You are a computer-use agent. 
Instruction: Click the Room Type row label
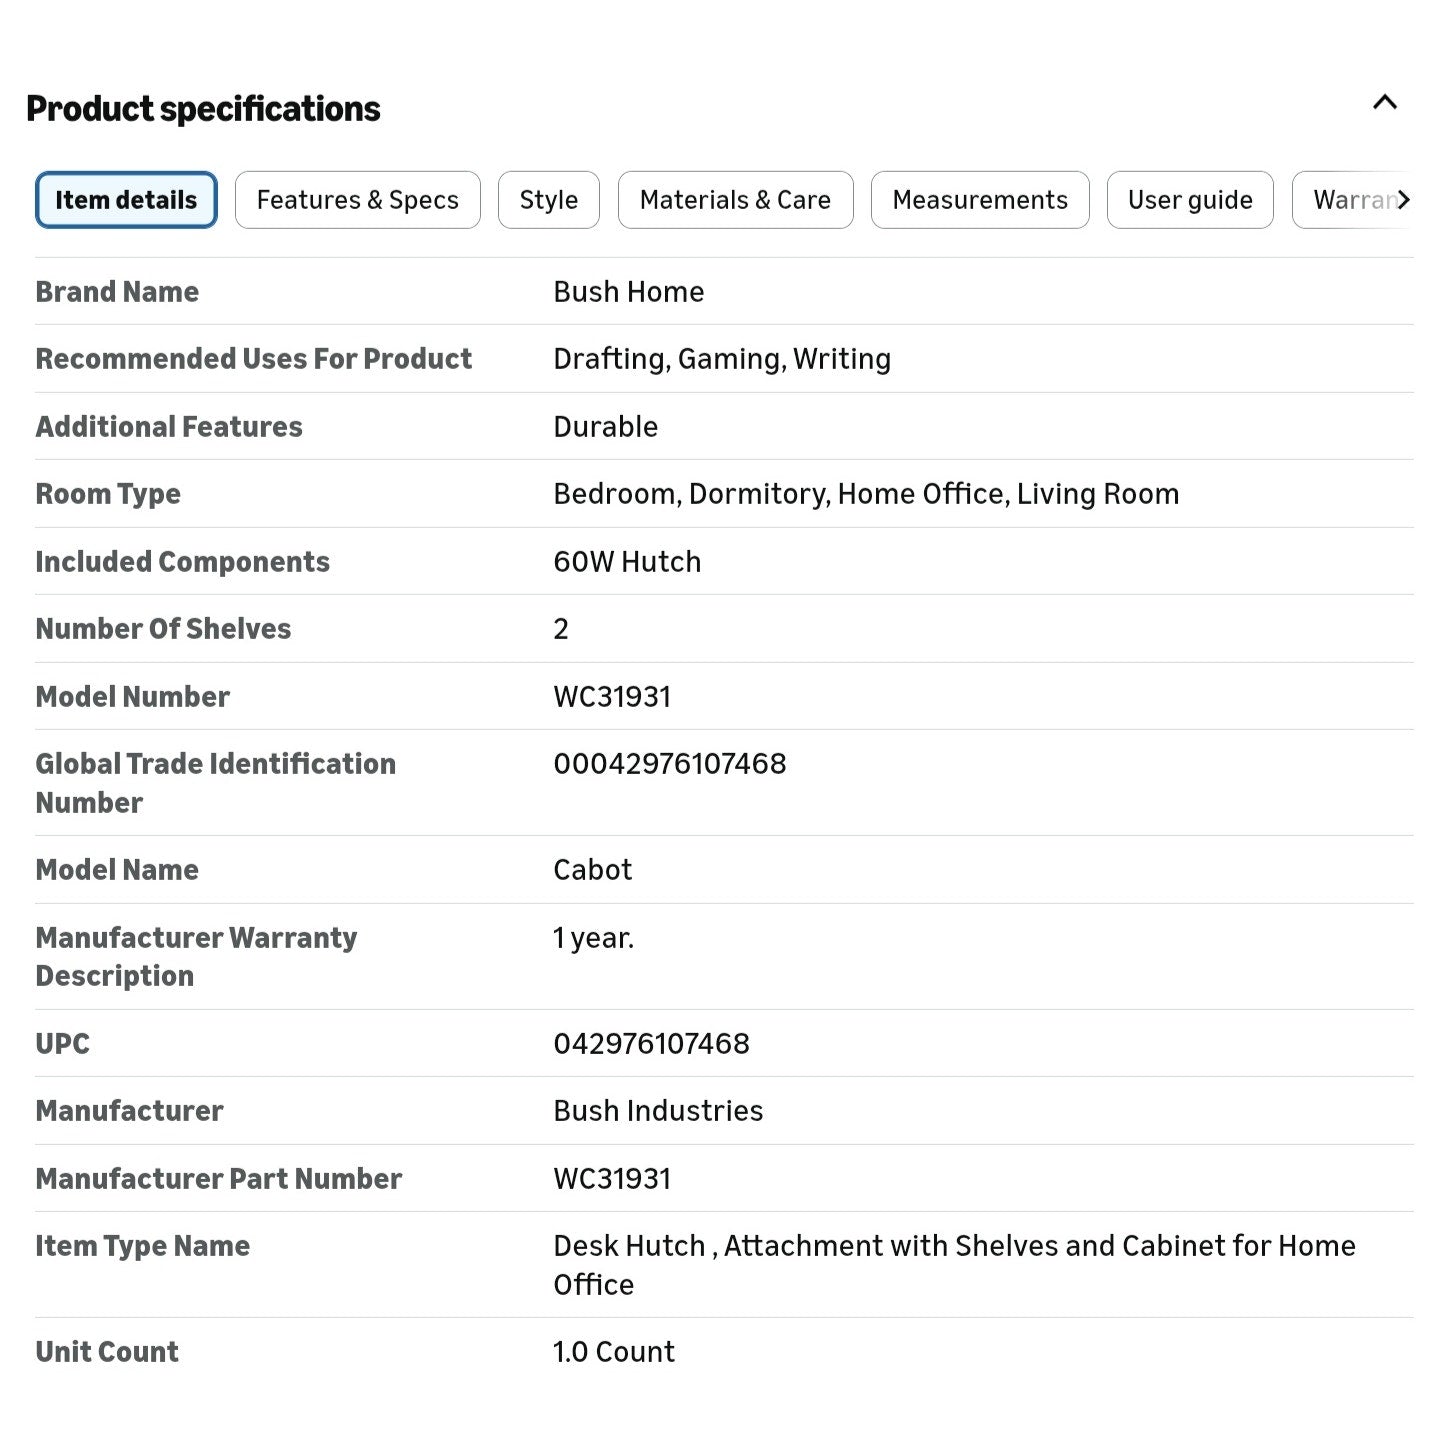pos(108,494)
